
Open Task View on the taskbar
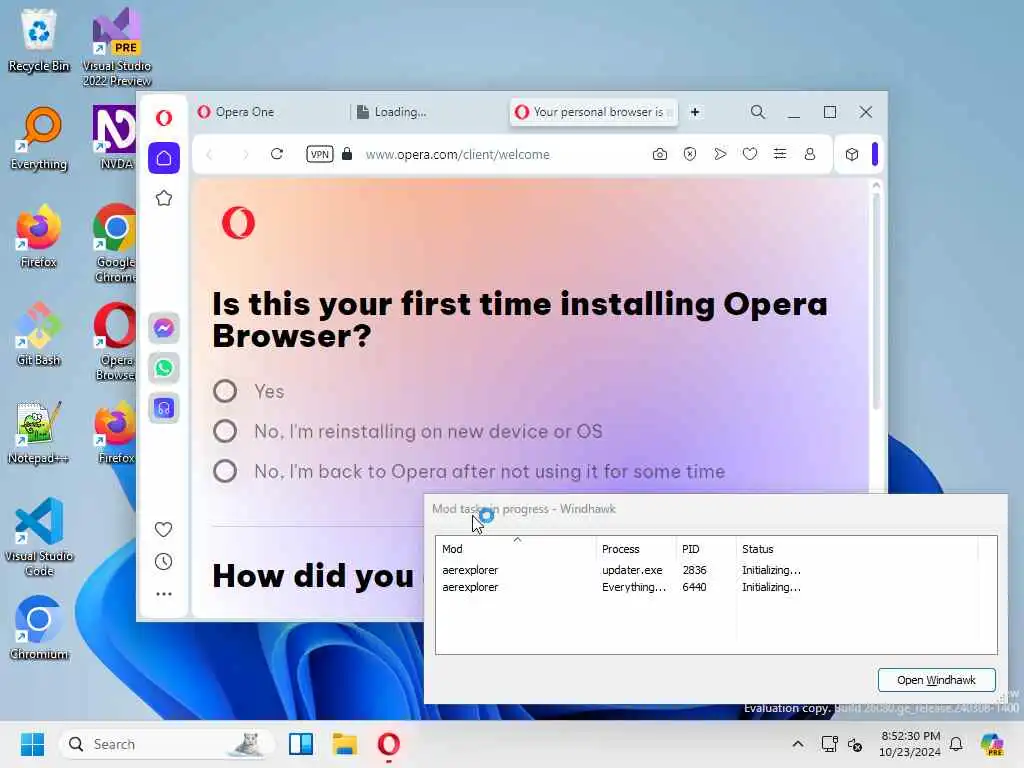[x=301, y=744]
